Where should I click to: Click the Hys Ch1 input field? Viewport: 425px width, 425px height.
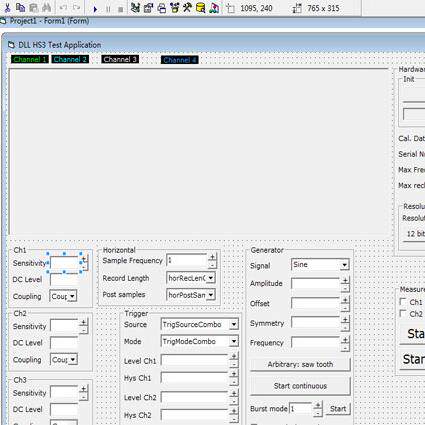(195, 378)
